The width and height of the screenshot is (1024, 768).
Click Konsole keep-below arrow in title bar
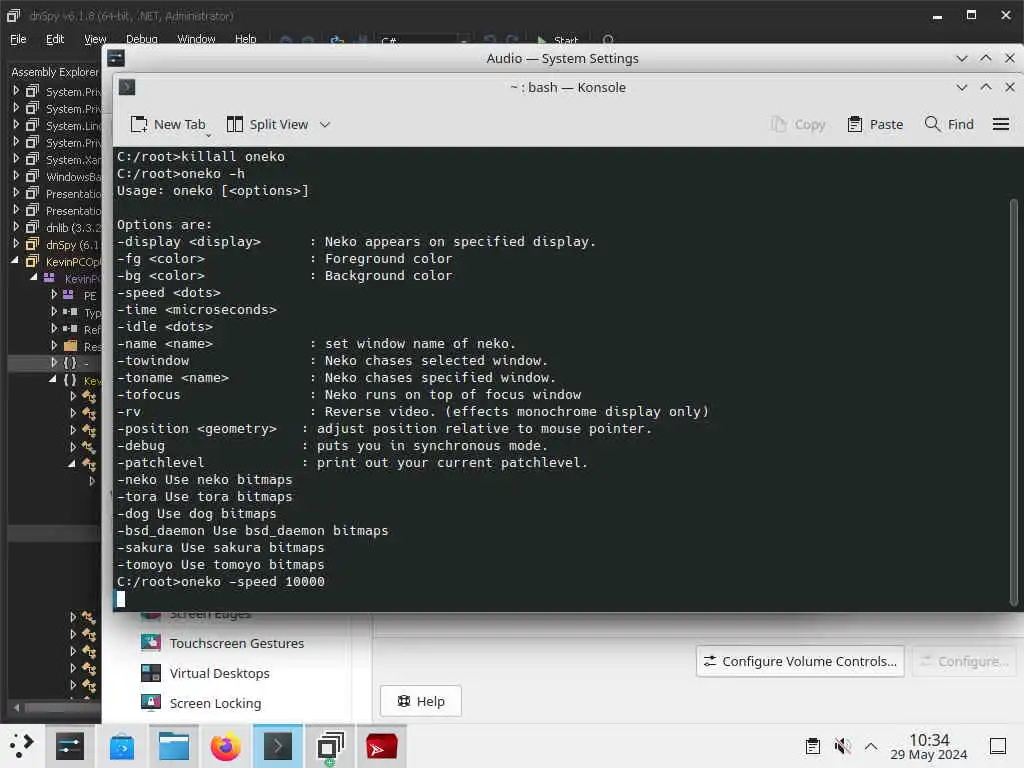[961, 88]
